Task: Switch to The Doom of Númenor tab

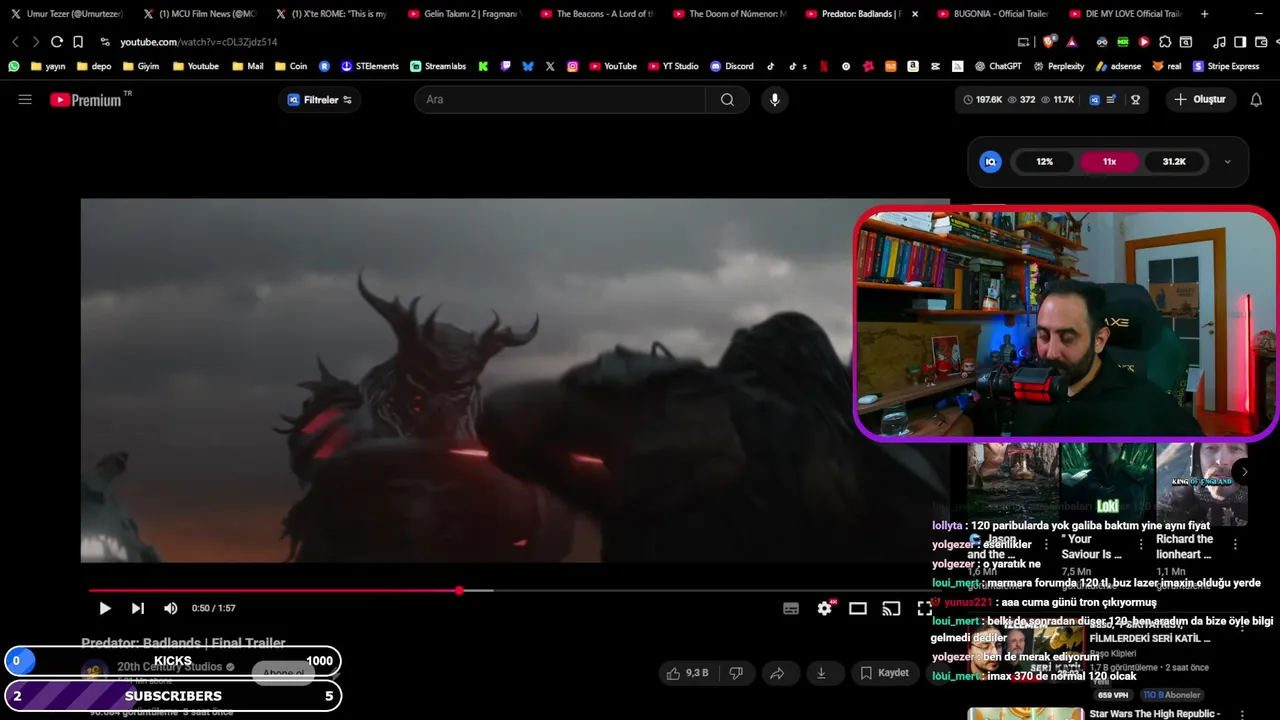Action: (730, 14)
